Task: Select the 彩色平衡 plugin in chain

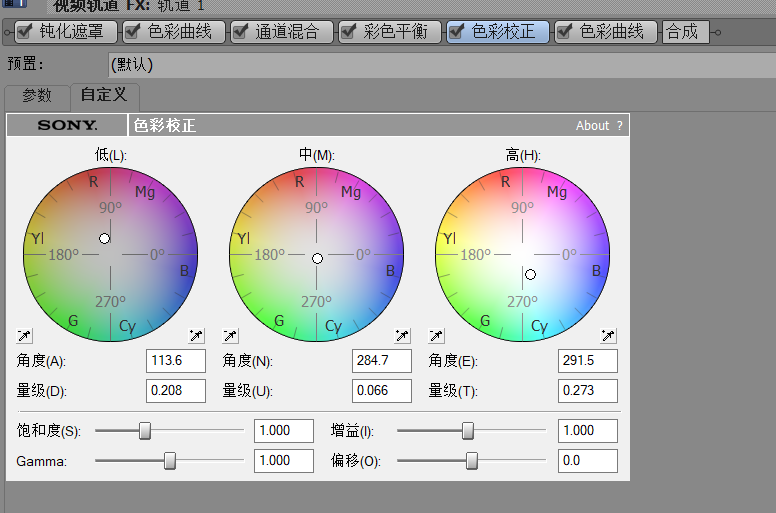Action: pyautogui.click(x=395, y=32)
